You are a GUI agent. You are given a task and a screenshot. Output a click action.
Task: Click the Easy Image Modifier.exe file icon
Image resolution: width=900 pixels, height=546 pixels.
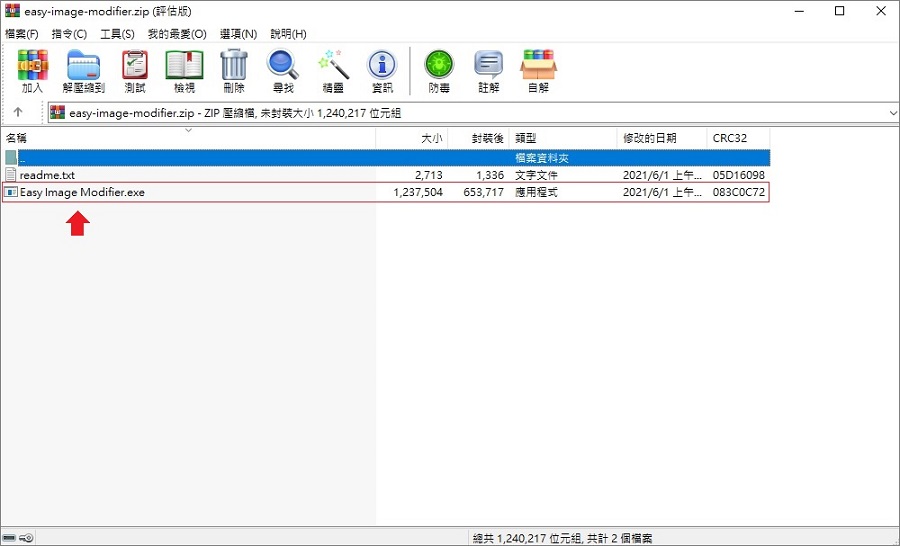(x=10, y=192)
